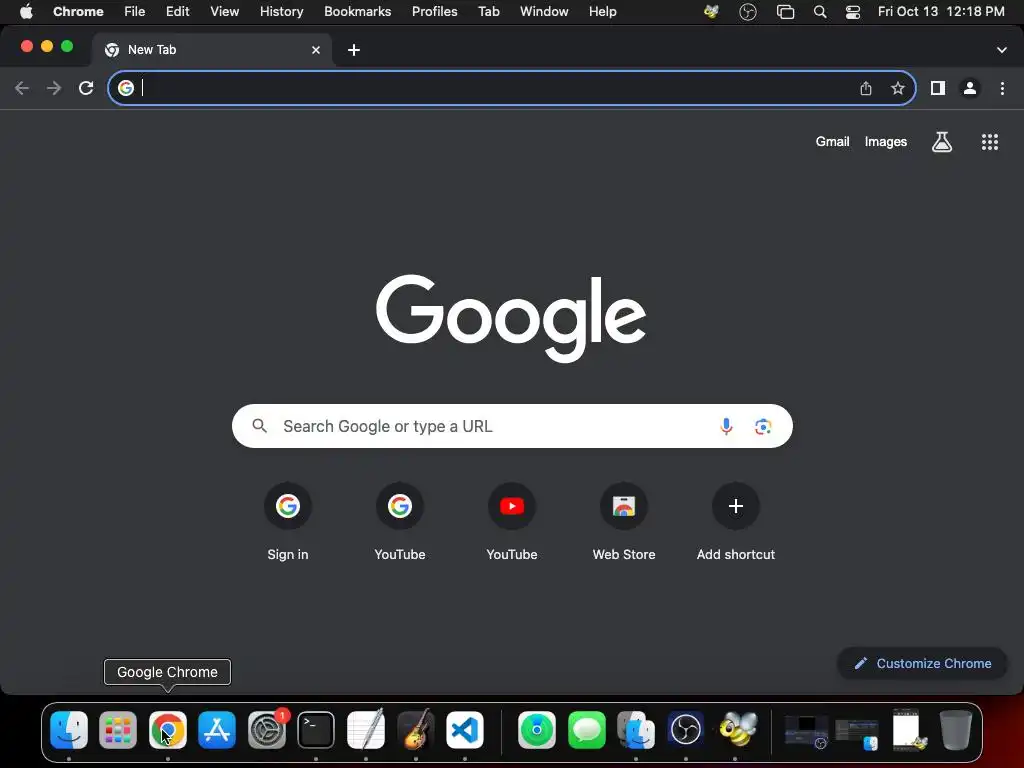Open the View menu

pyautogui.click(x=225, y=12)
